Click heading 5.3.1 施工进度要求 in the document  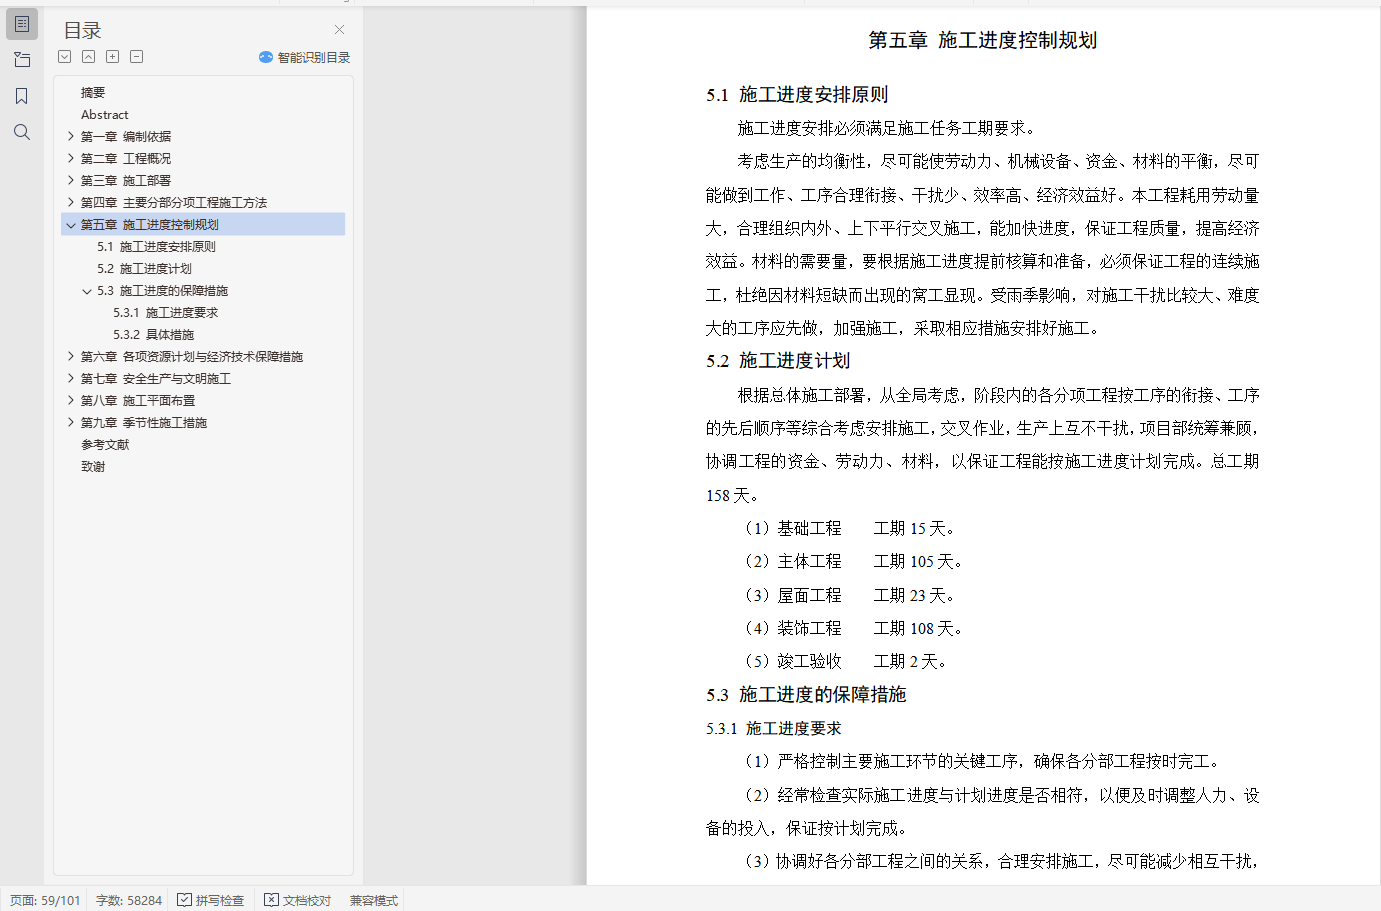coord(774,728)
